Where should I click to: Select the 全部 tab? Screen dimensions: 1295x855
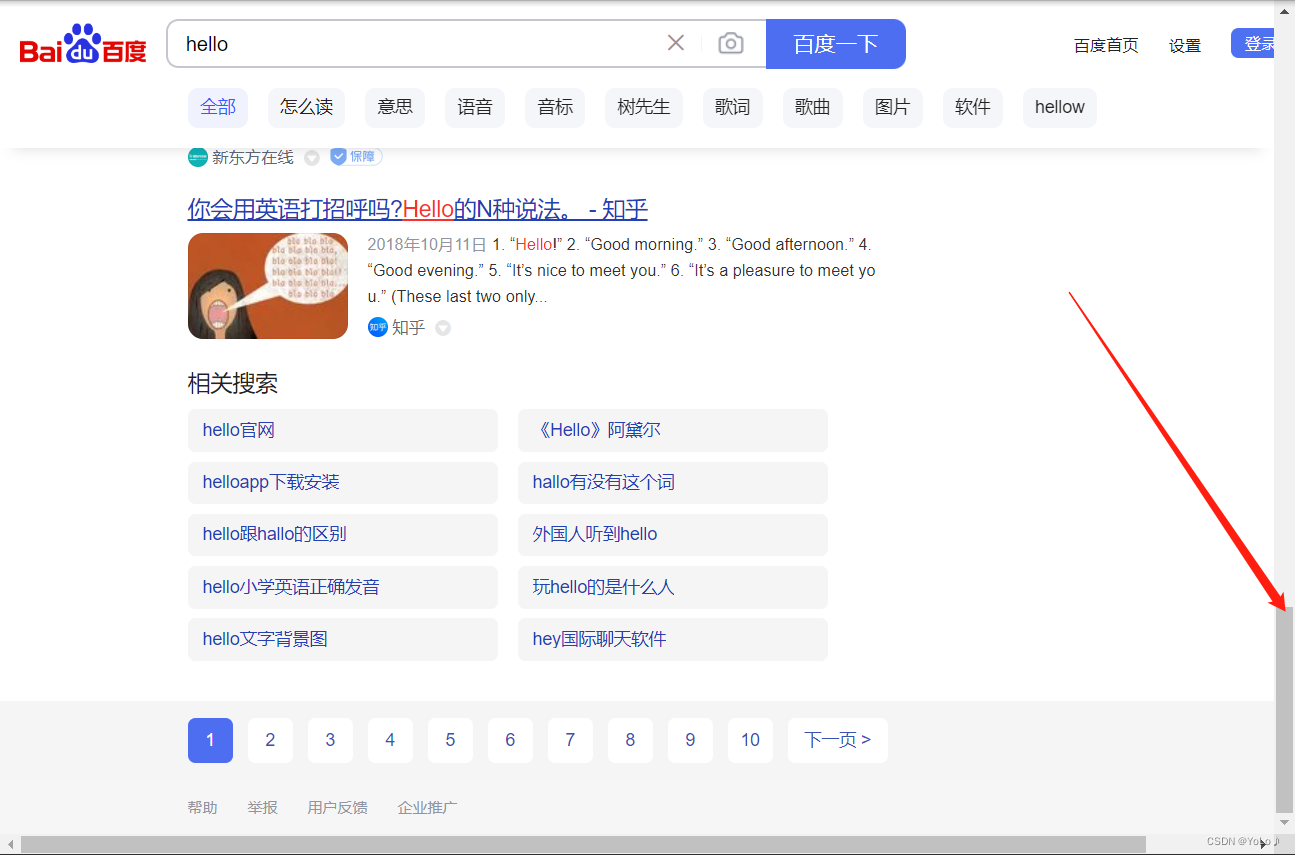point(218,107)
